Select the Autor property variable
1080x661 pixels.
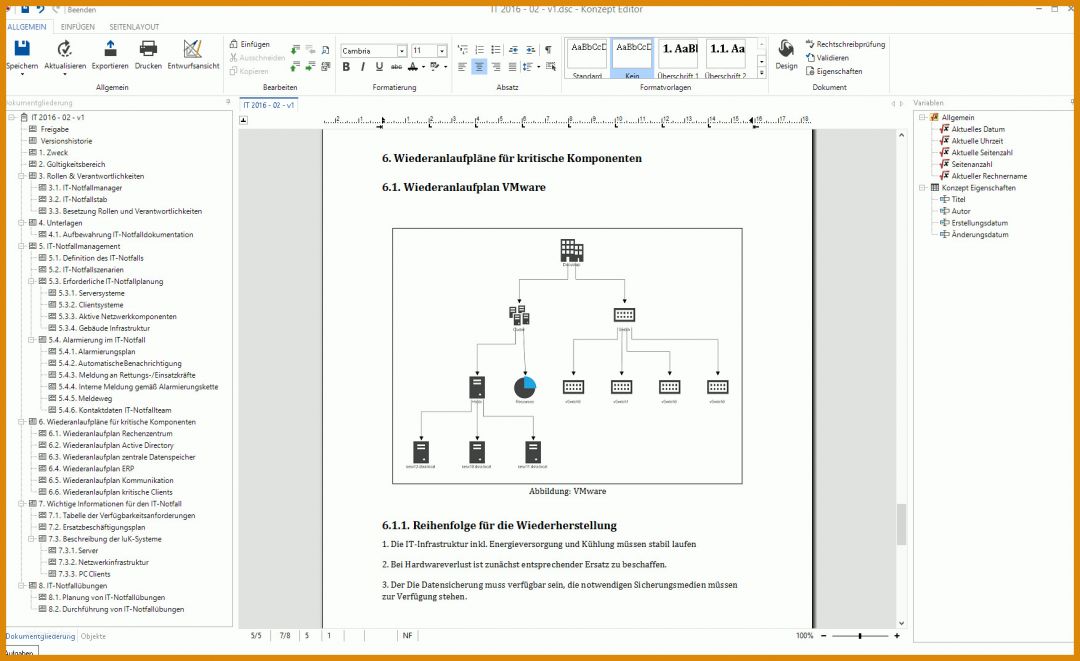click(961, 211)
